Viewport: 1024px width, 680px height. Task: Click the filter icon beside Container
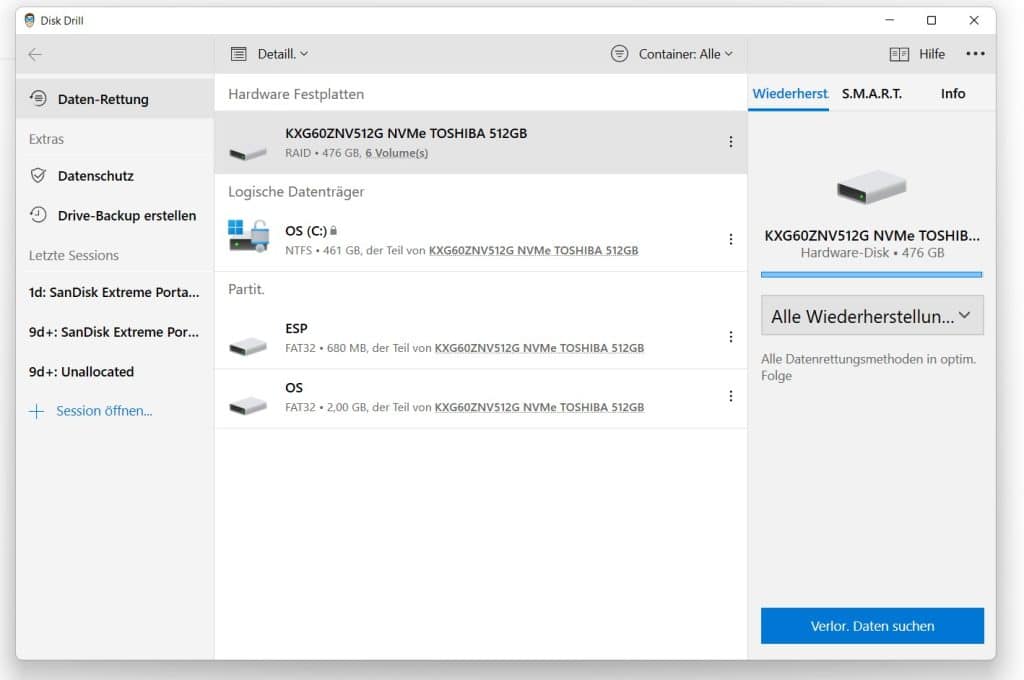(619, 54)
